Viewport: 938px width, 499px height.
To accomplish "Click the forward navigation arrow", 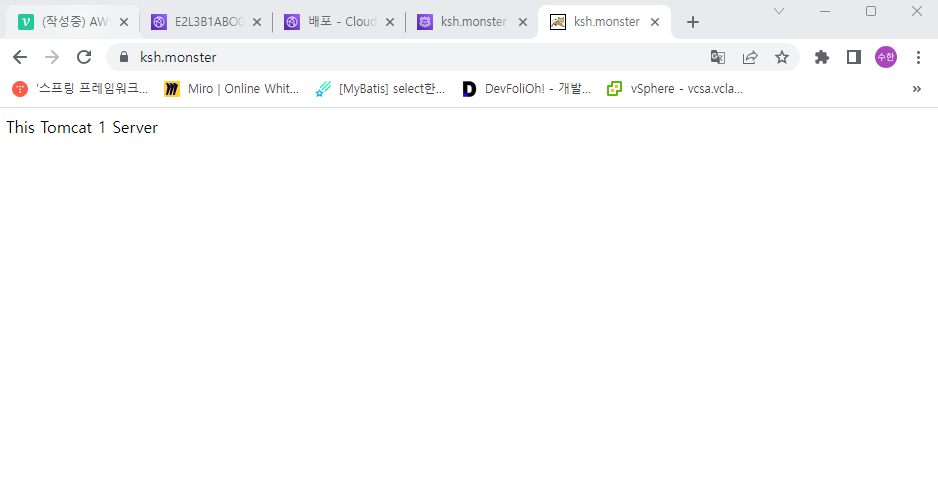I will pyautogui.click(x=52, y=57).
